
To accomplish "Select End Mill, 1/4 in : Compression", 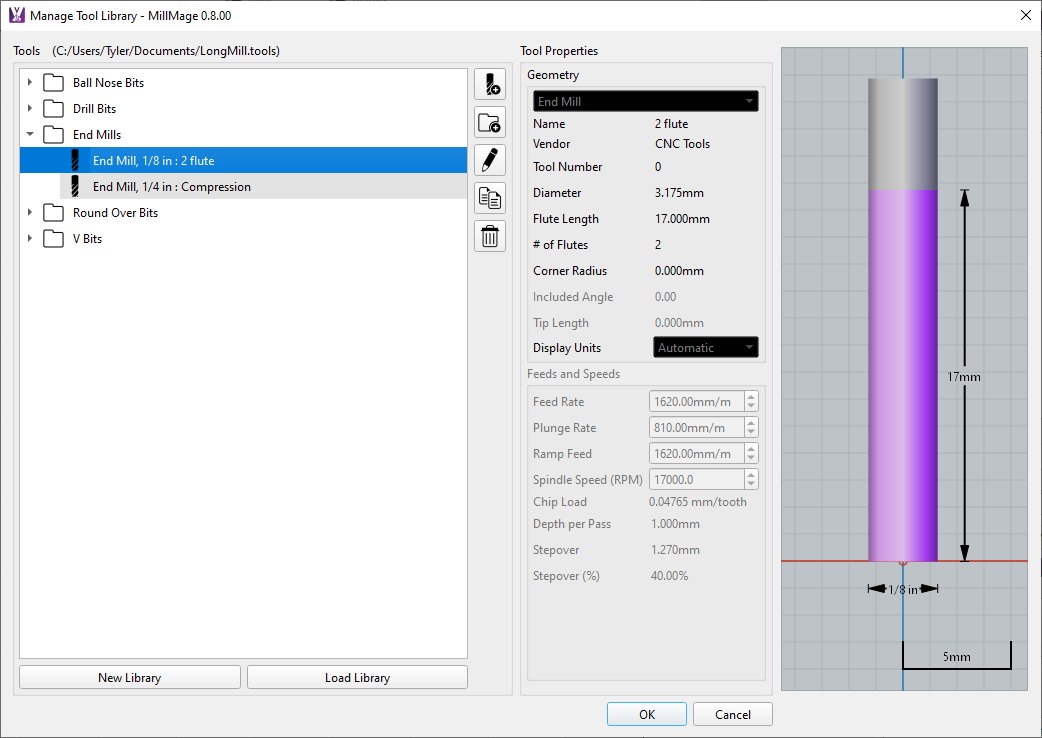I will pos(263,187).
